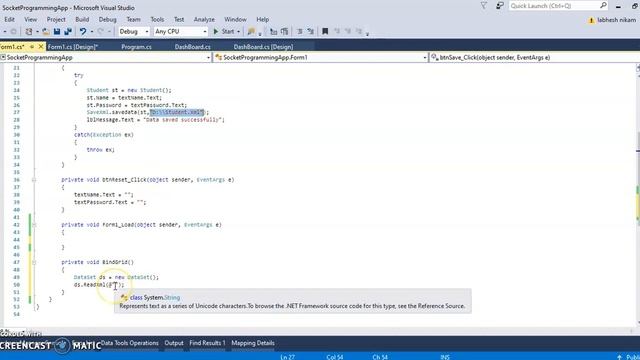The width and height of the screenshot is (640, 360).
Task: Click the highlighted D:\Student.xml string
Action: [177, 112]
